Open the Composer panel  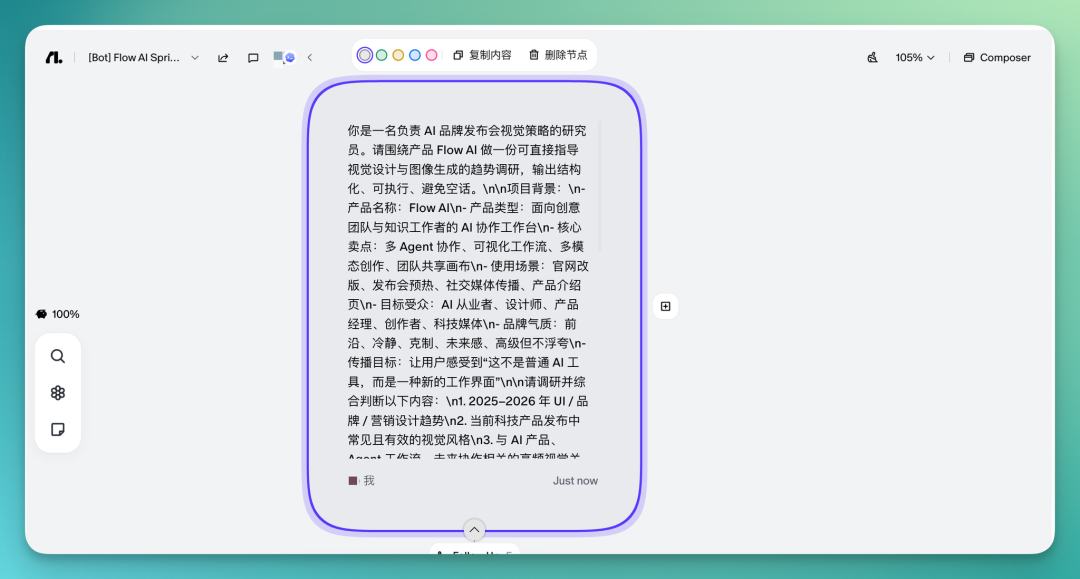[997, 58]
